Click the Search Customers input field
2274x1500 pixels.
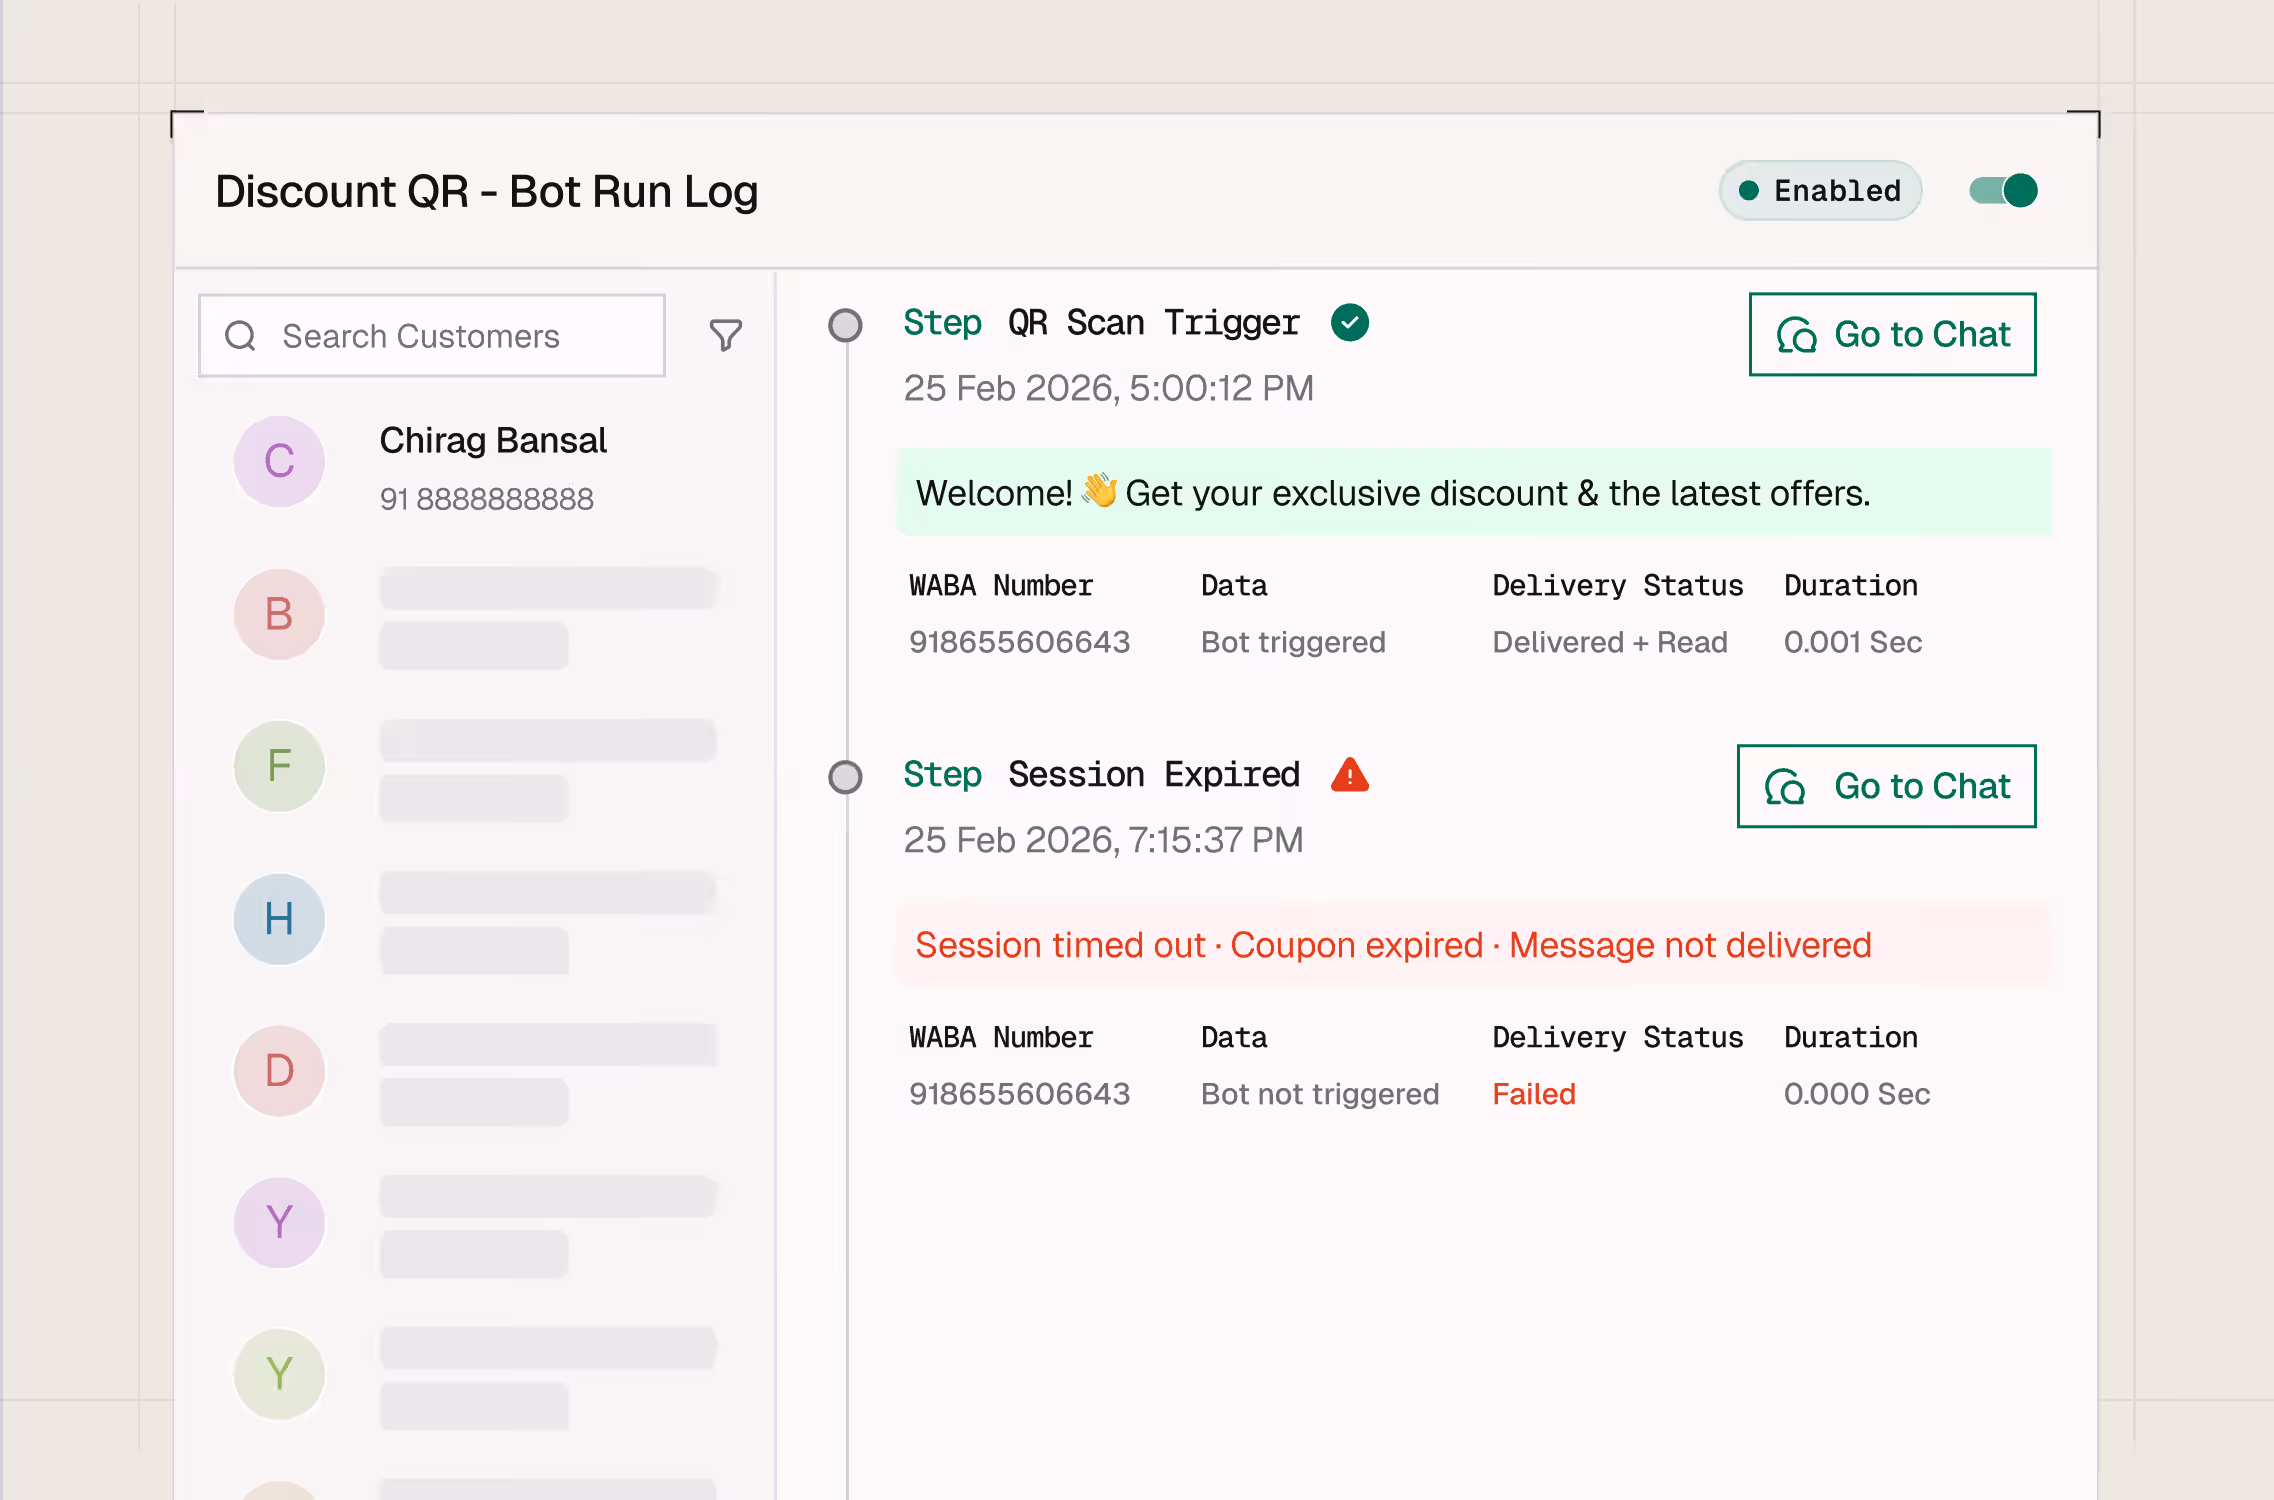click(x=450, y=336)
